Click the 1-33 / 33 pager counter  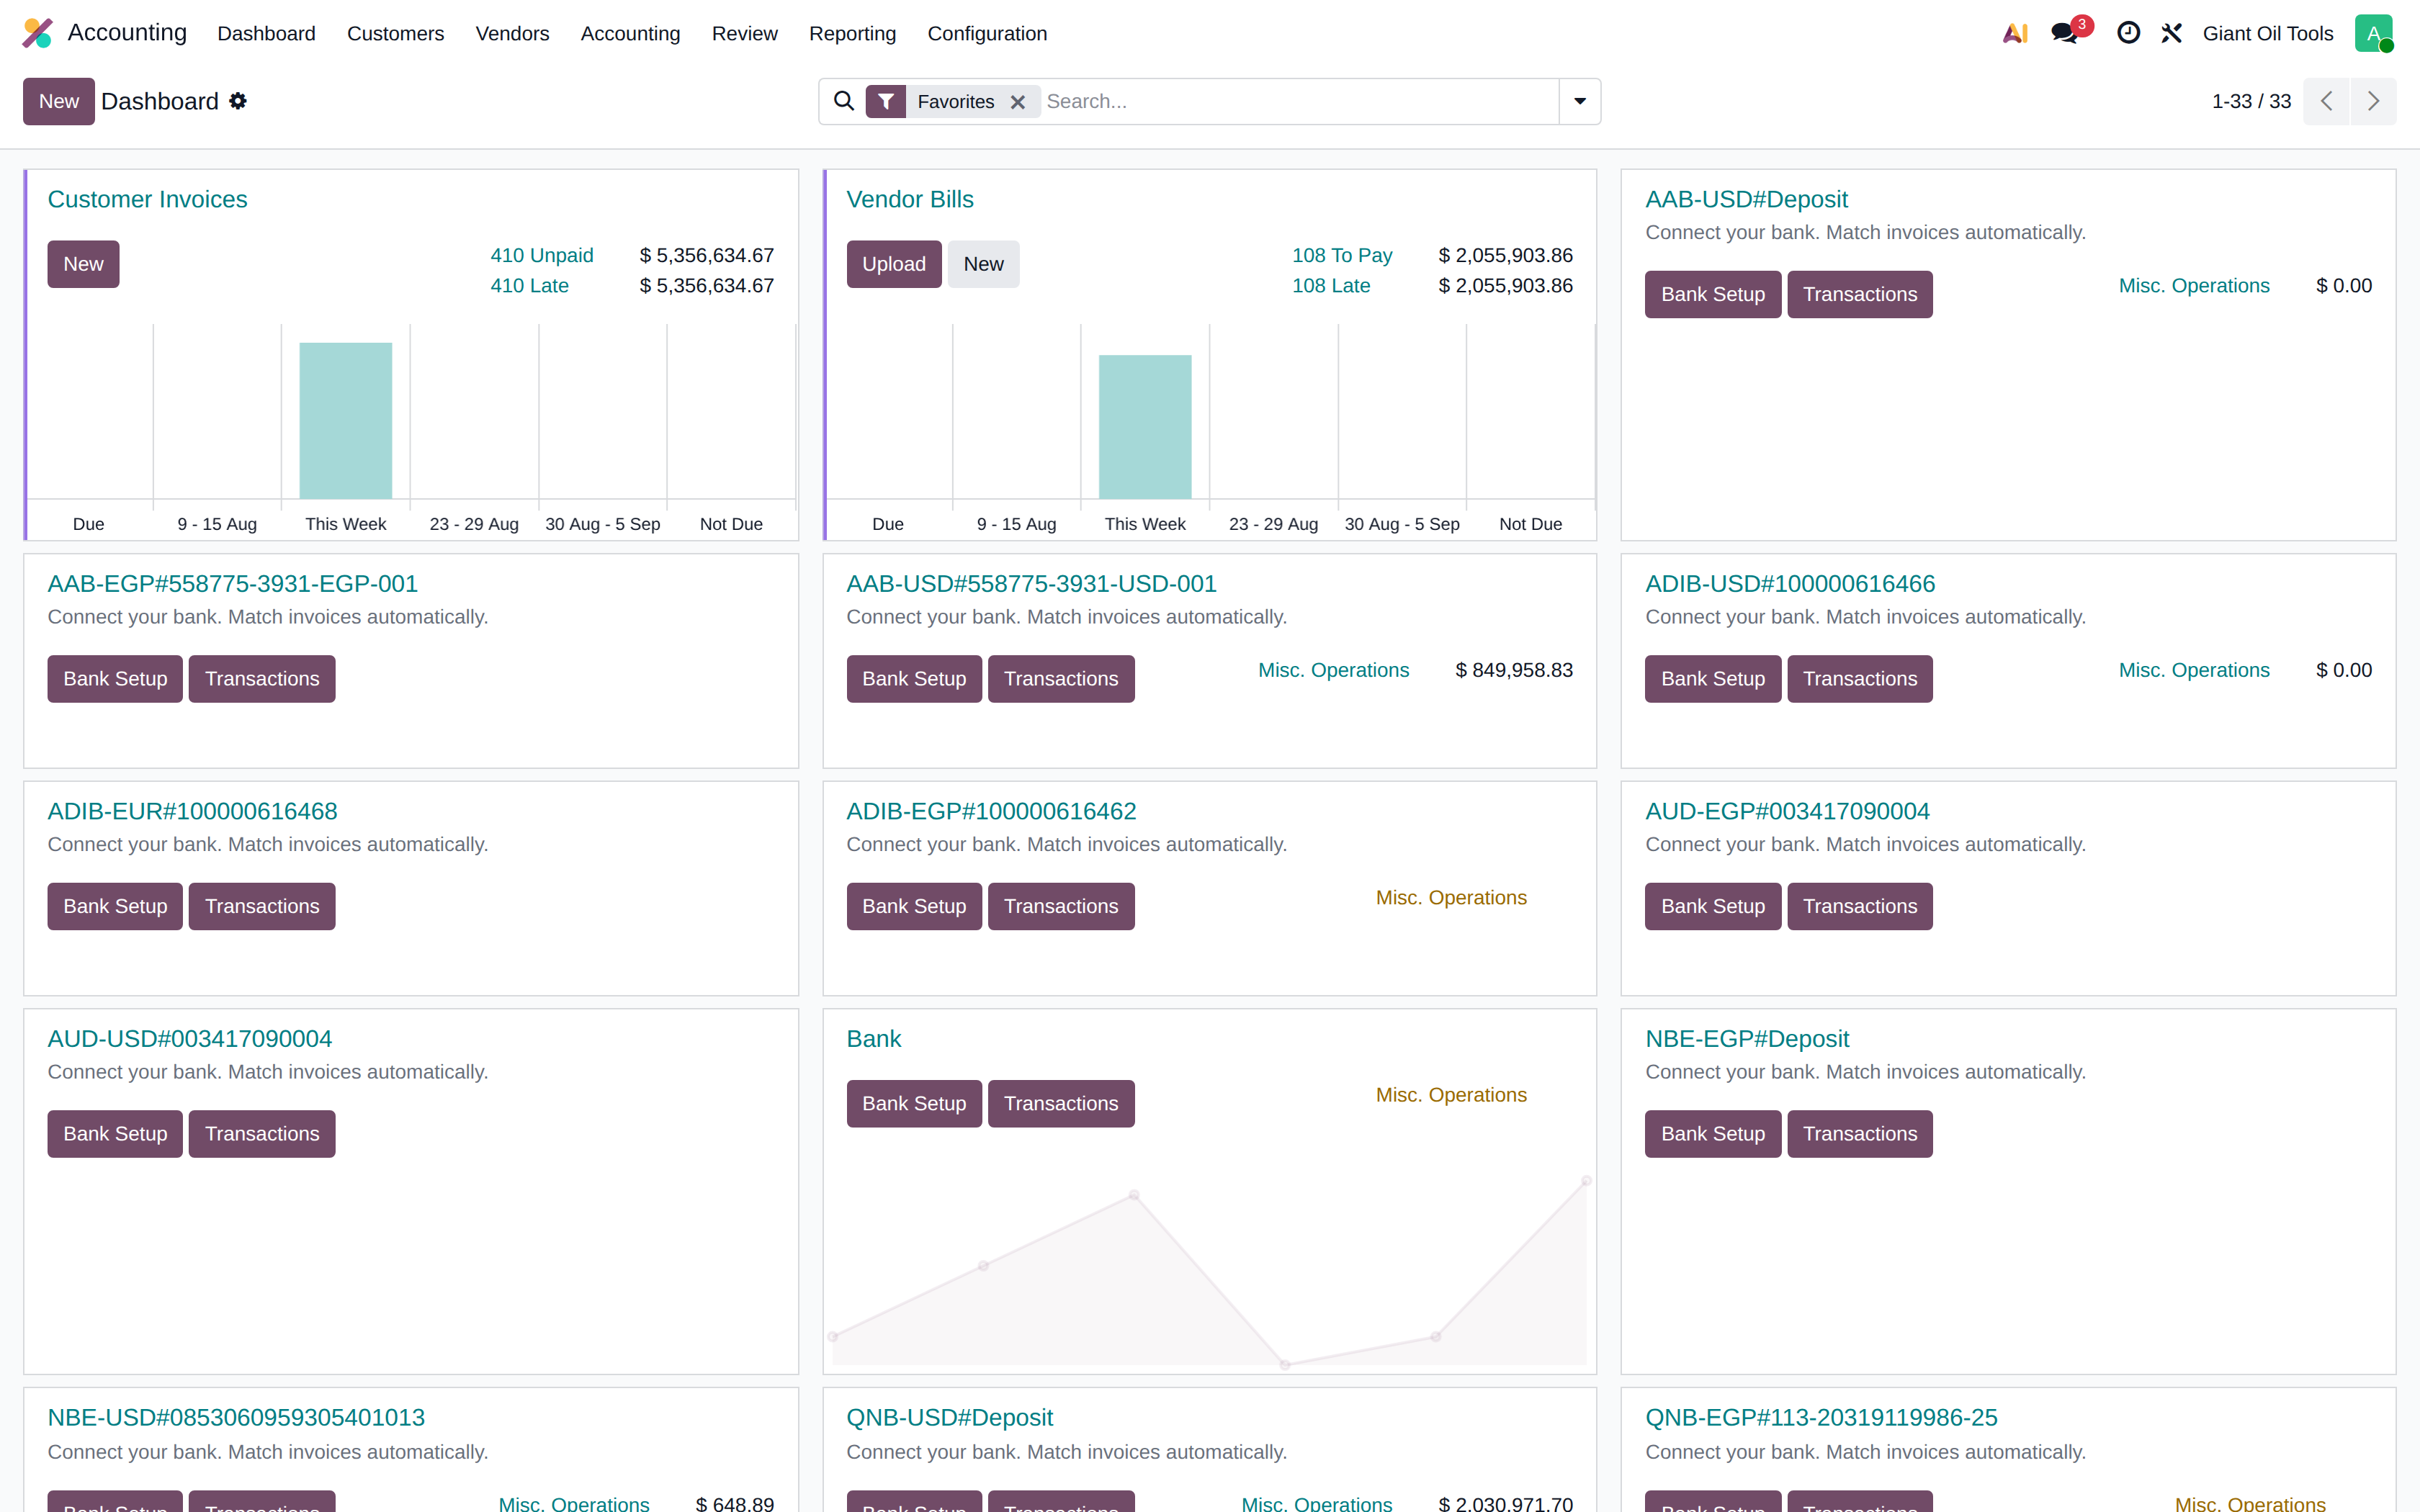[x=2251, y=101]
